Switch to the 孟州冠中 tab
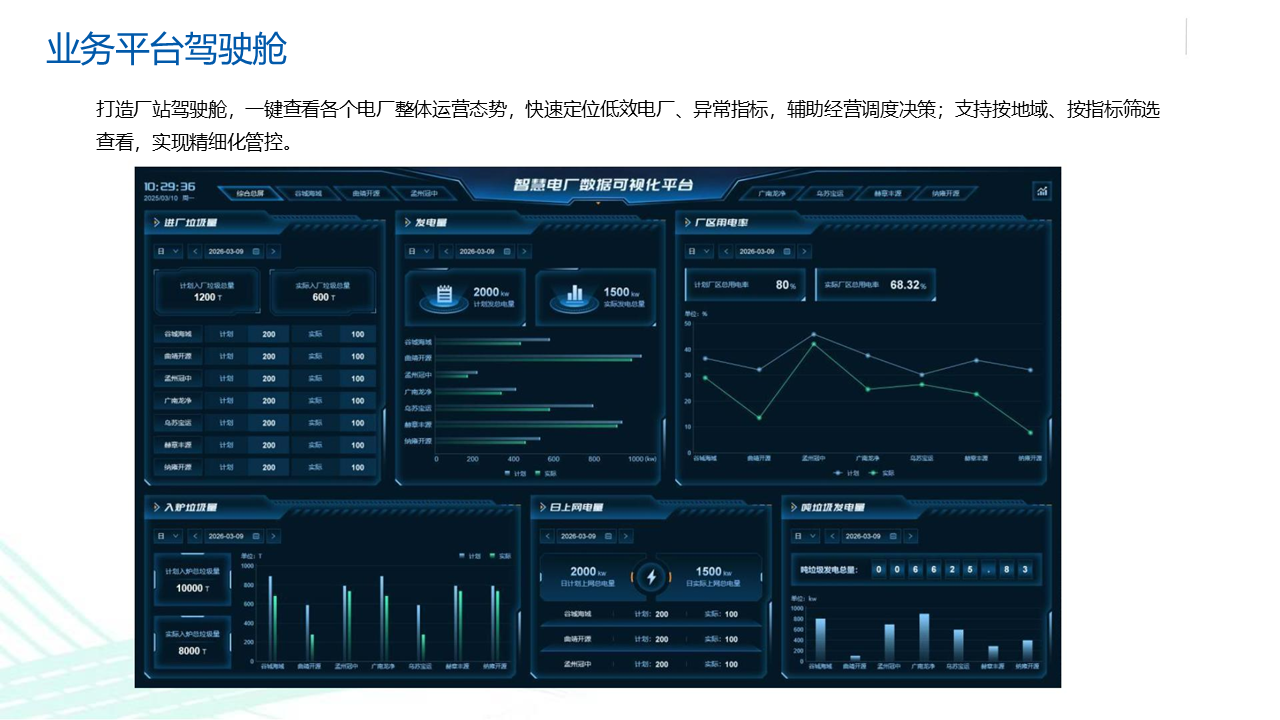1280x720 pixels. point(424,193)
